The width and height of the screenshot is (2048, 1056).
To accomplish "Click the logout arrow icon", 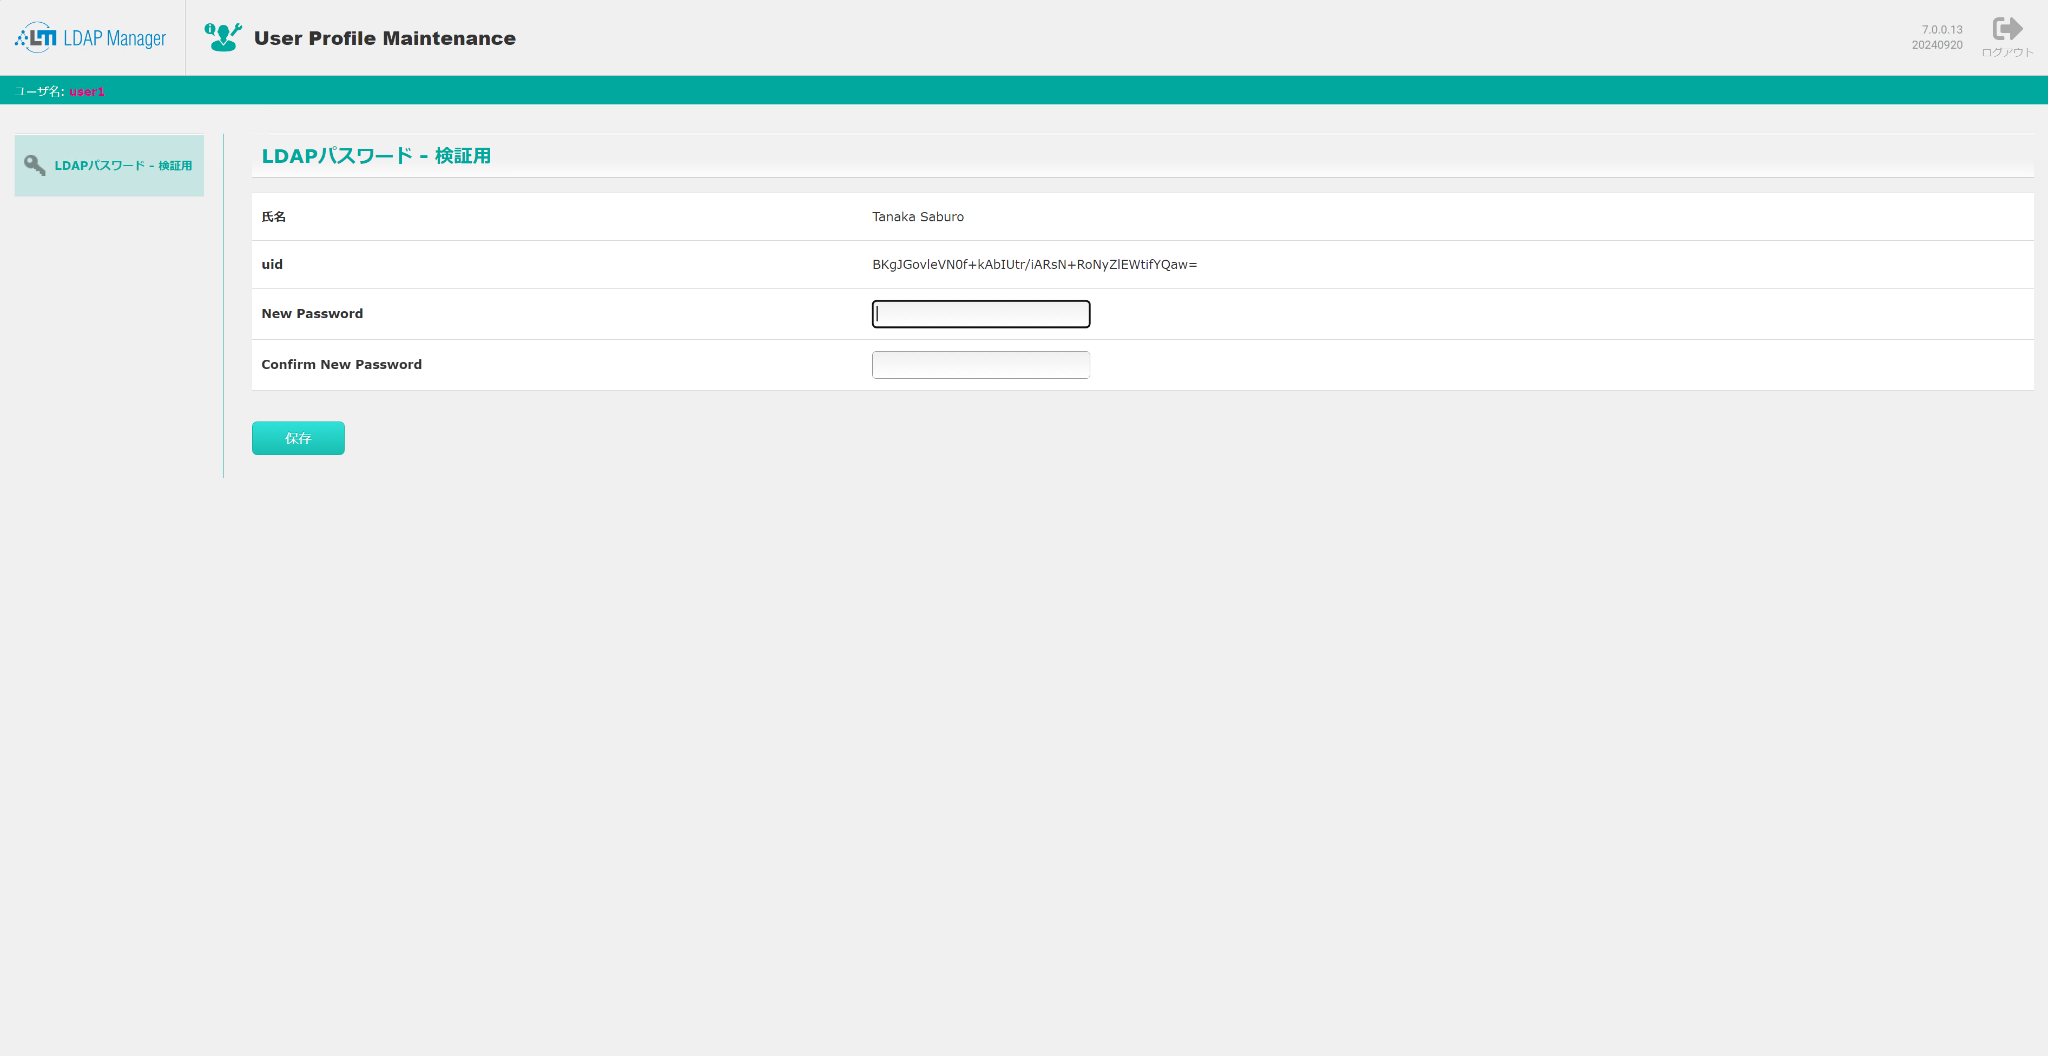I will click(x=2007, y=28).
